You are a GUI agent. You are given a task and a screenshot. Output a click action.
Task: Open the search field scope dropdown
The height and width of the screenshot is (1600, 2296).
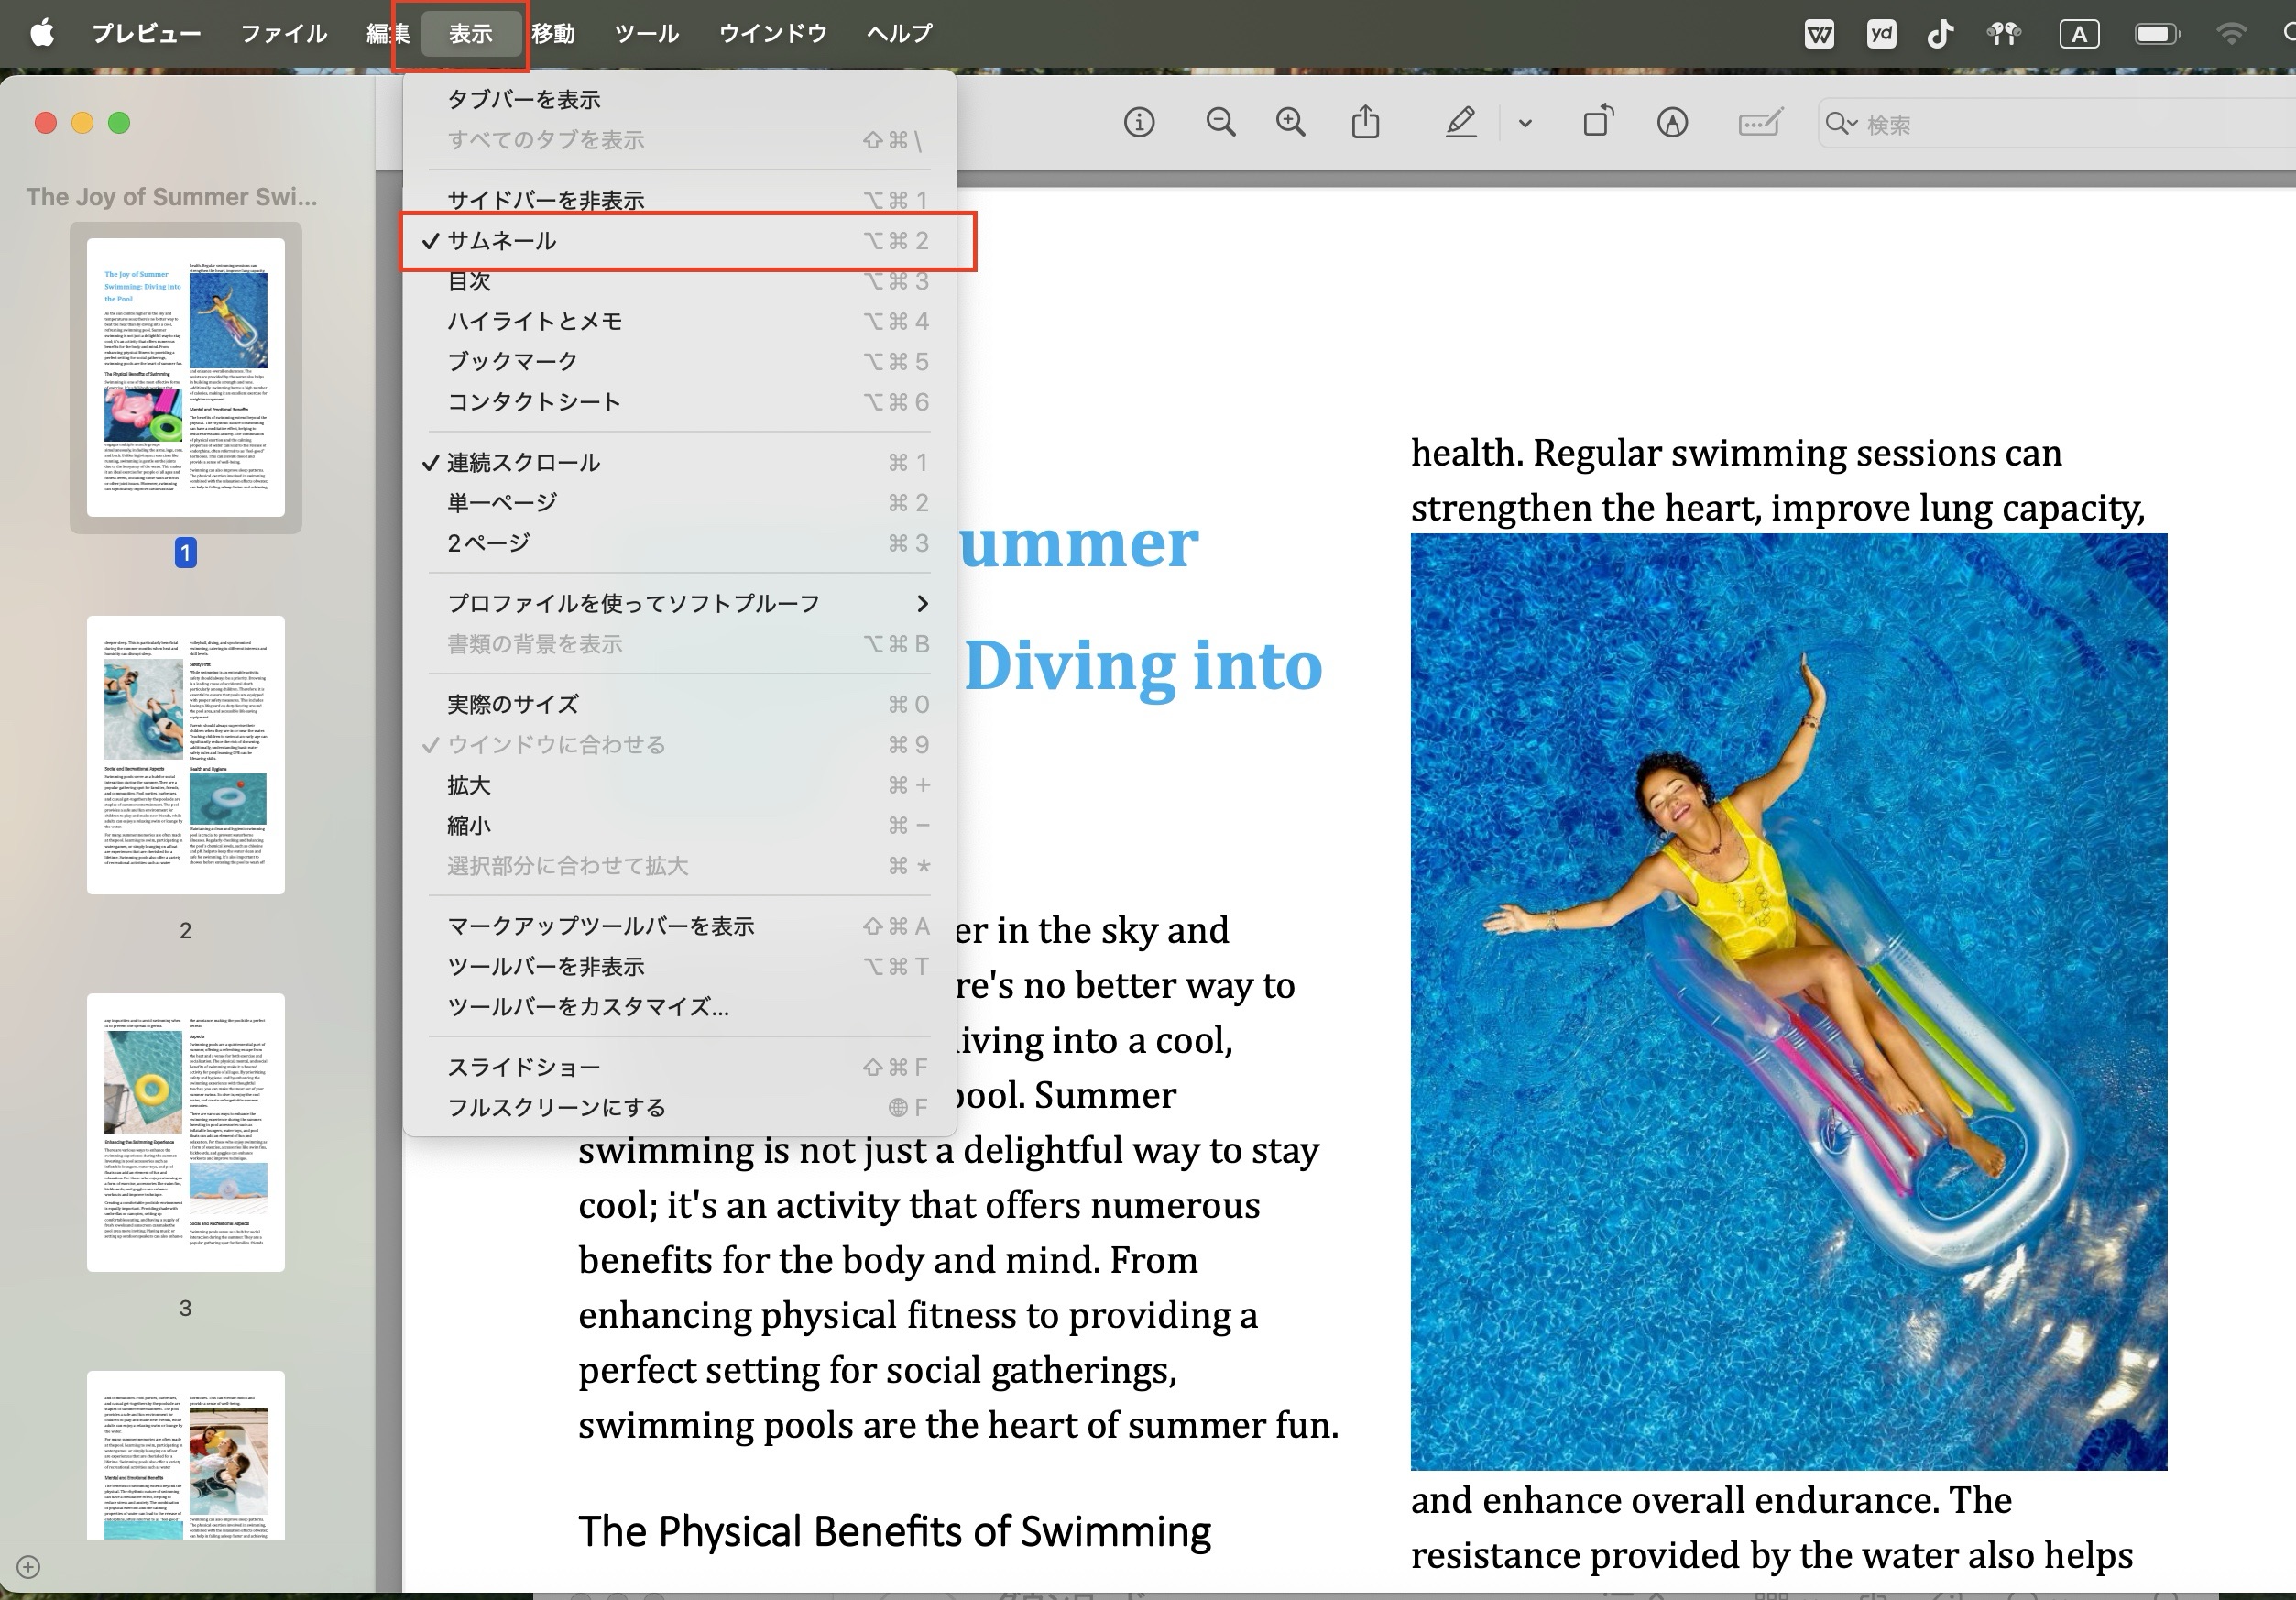pyautogui.click(x=1843, y=124)
